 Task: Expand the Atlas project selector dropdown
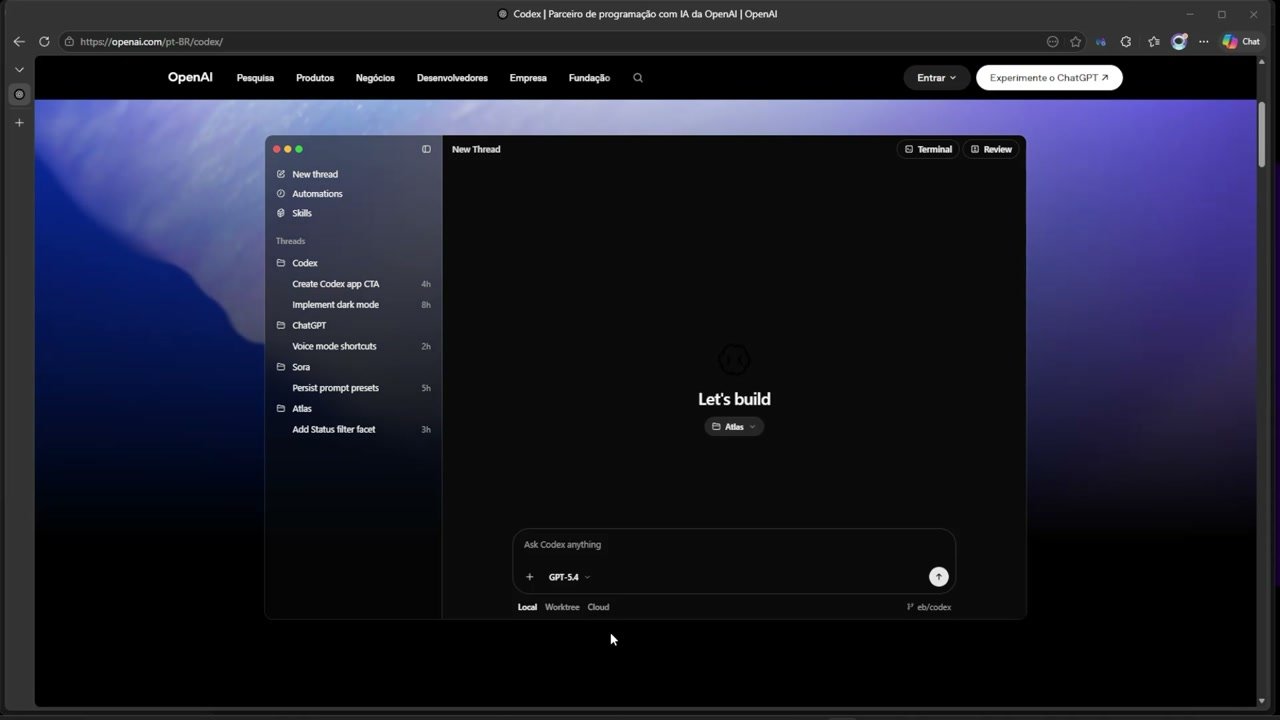point(734,427)
